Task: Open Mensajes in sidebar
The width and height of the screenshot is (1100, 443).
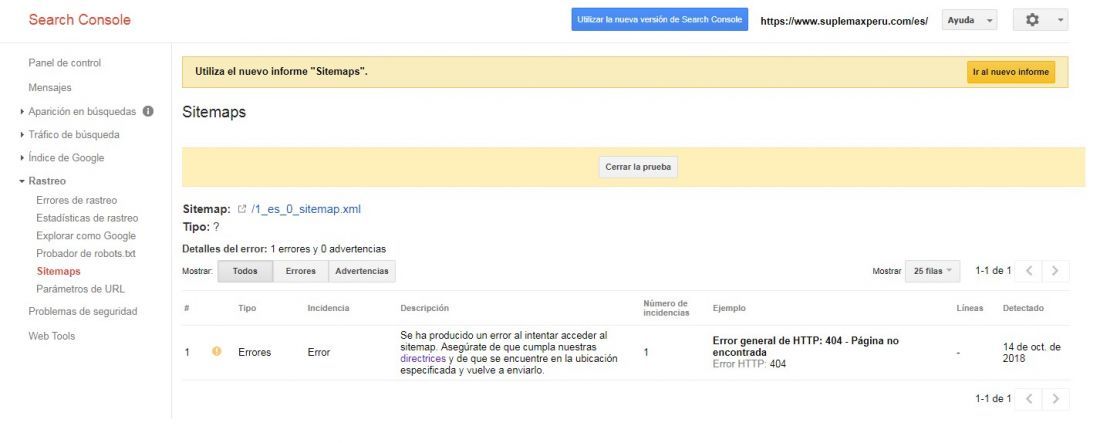Action: (50, 88)
